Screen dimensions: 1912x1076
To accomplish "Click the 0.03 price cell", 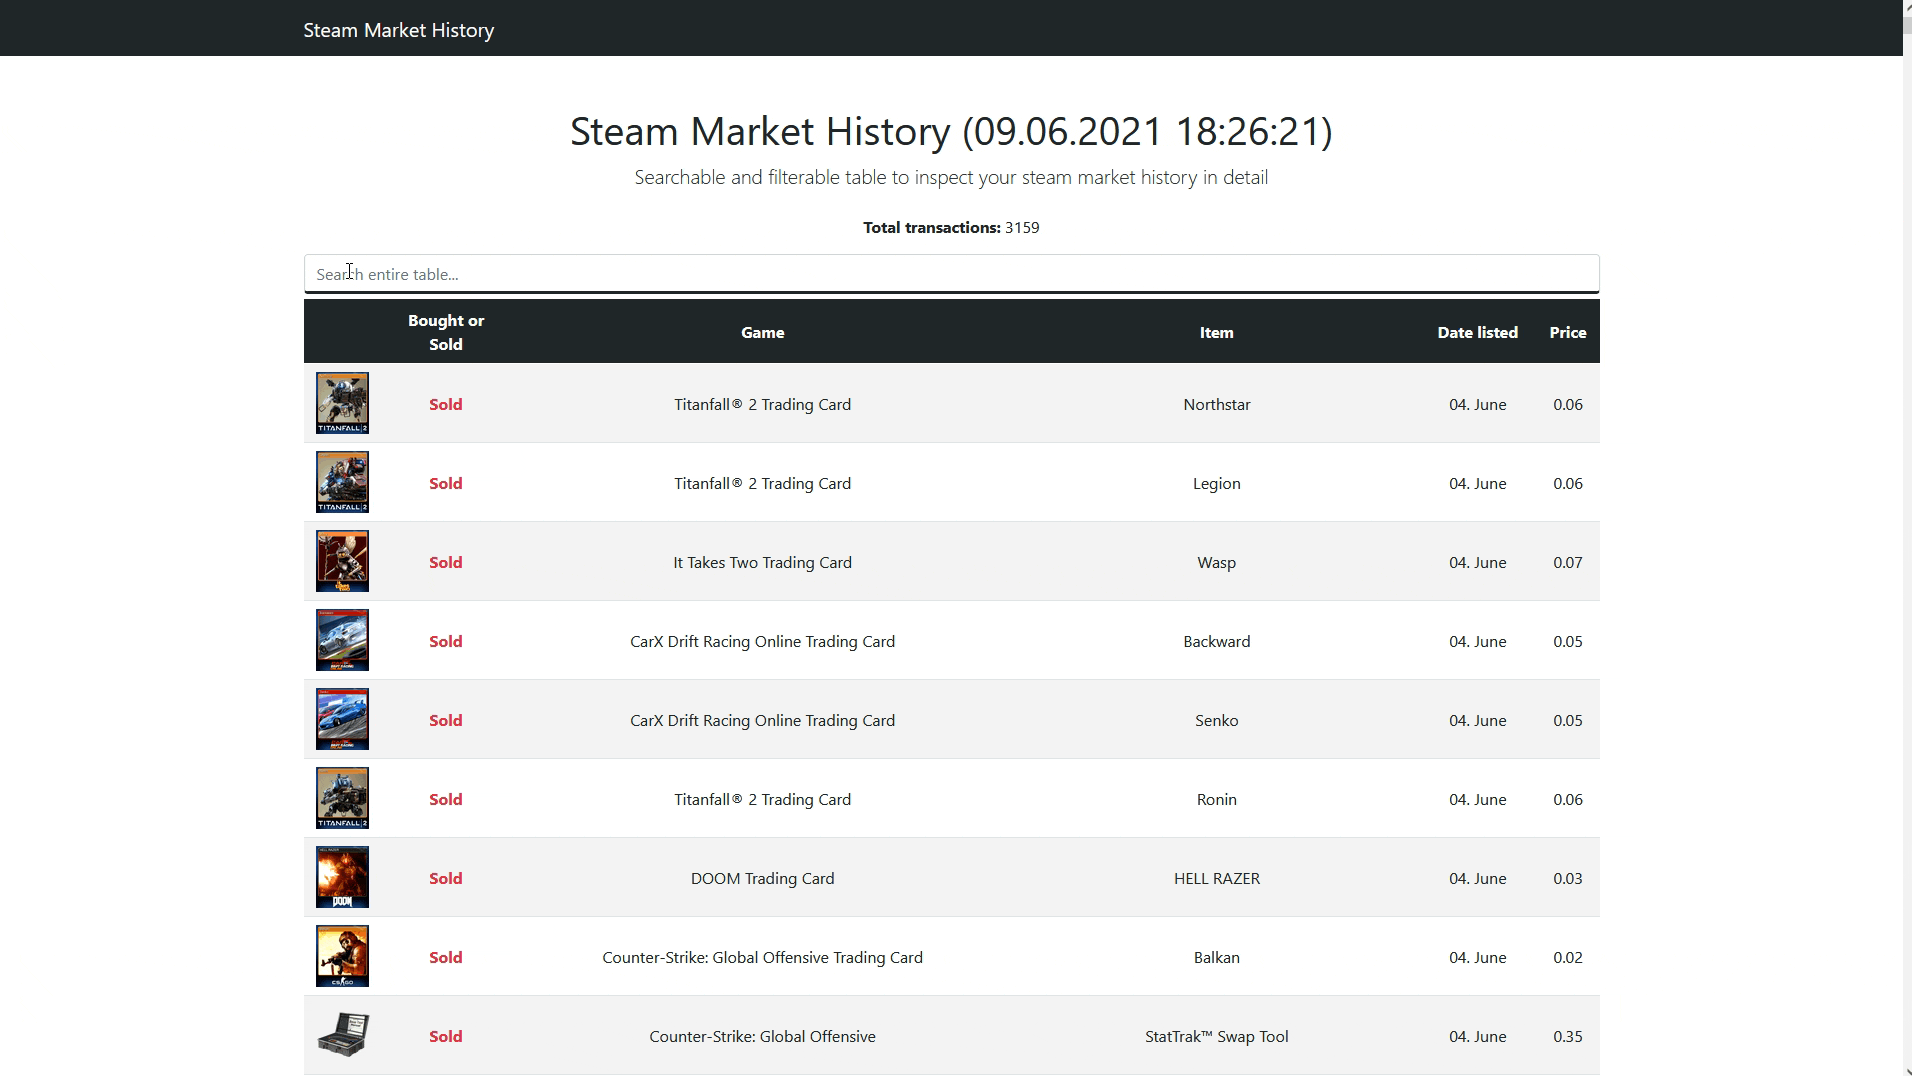I will 1567,878.
